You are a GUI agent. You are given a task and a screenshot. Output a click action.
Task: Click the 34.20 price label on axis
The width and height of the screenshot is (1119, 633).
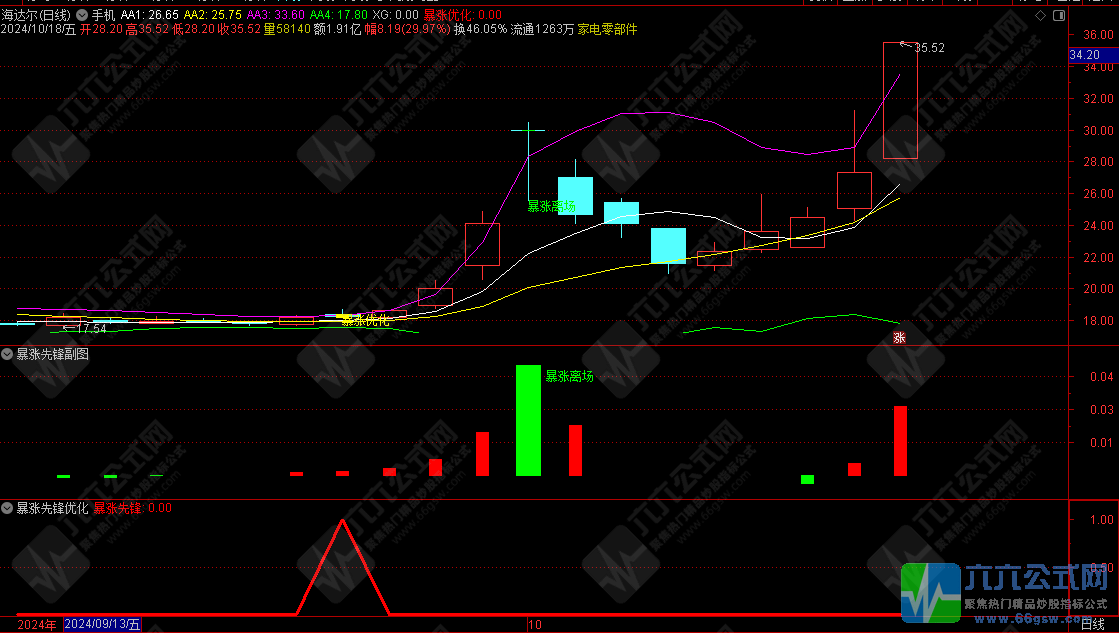[x=1084, y=55]
